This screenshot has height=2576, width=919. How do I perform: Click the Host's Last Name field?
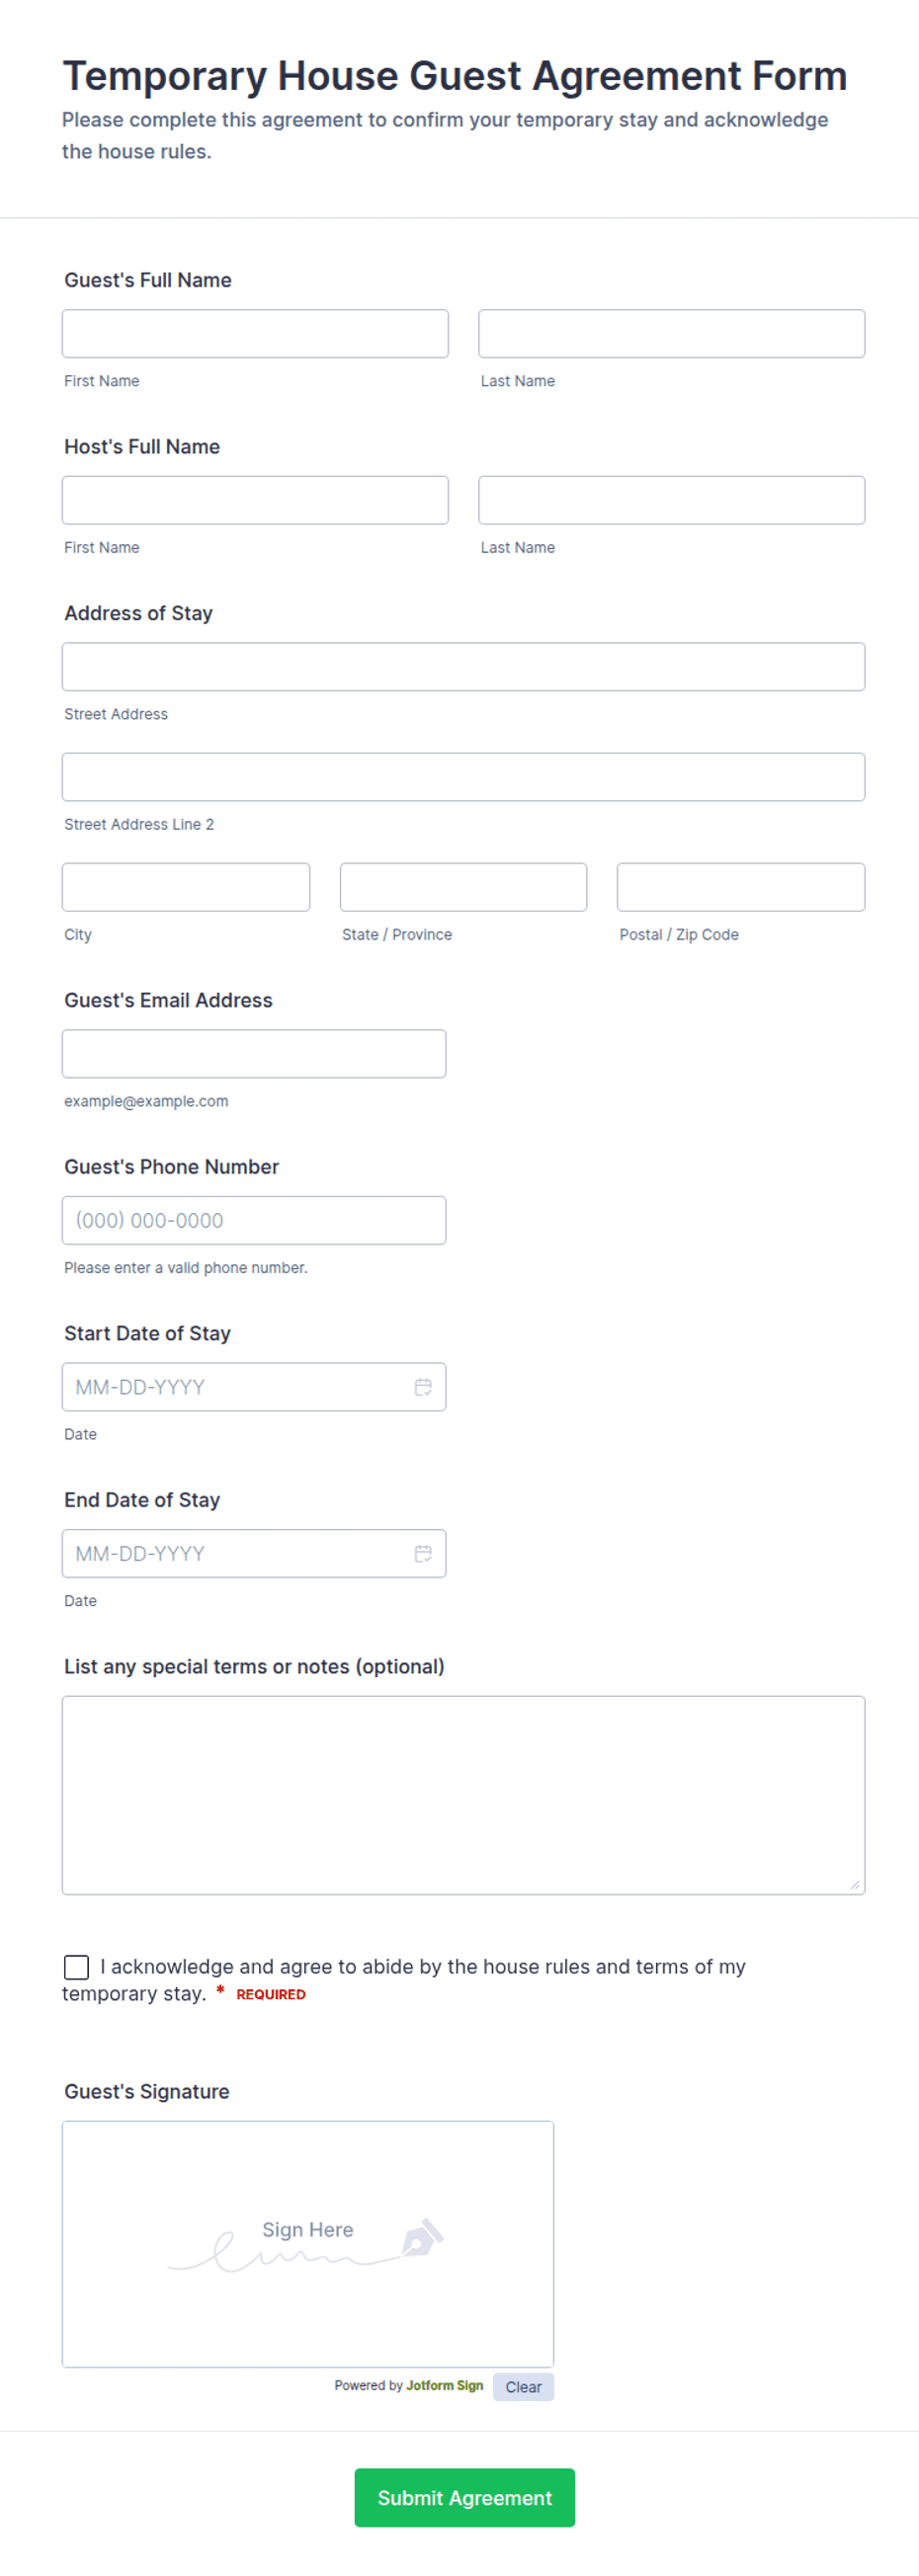pyautogui.click(x=671, y=500)
